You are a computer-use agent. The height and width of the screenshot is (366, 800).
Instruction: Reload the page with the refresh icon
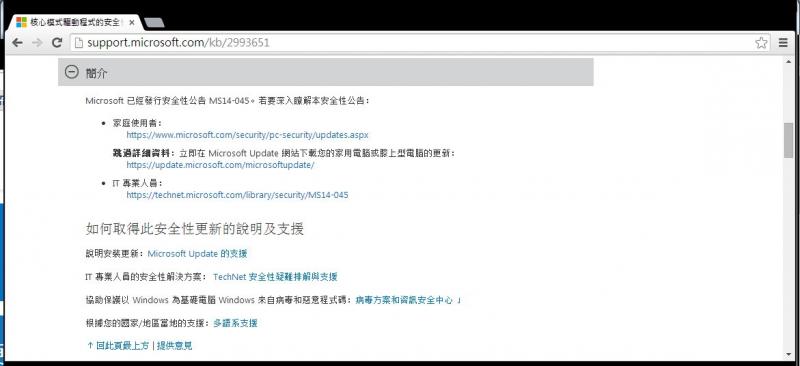point(57,43)
